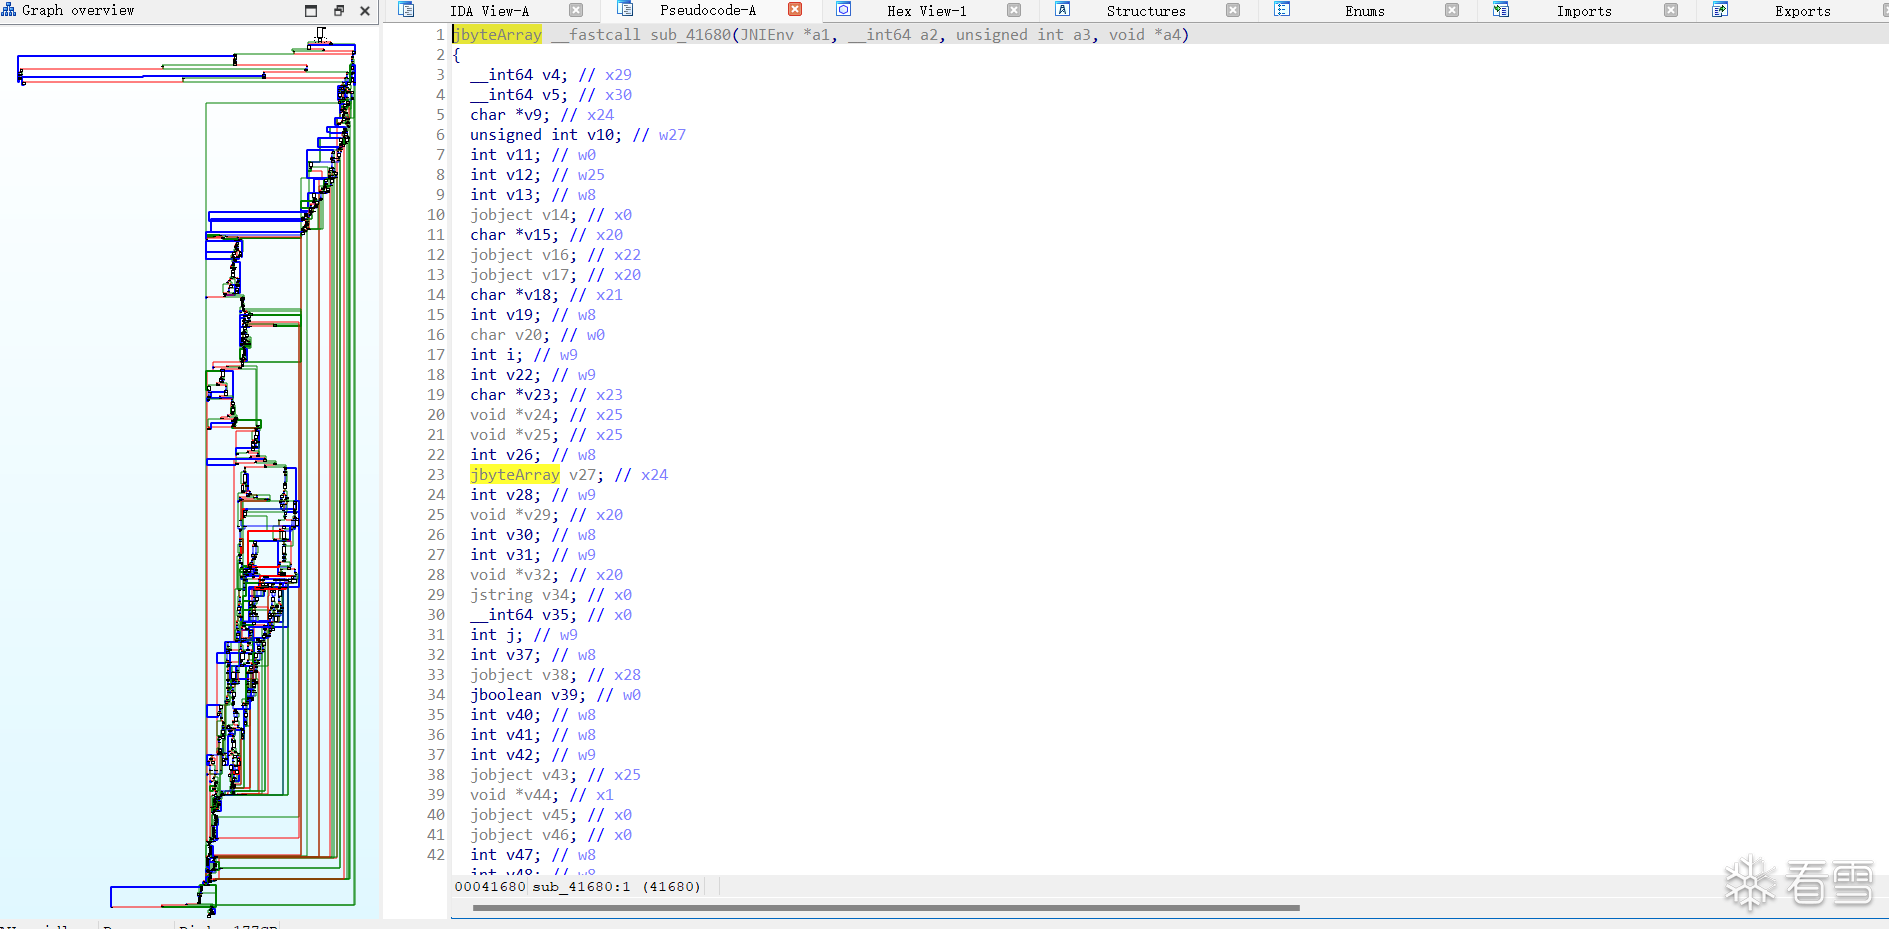This screenshot has width=1889, height=929.
Task: Show the Exports tab
Action: pos(1803,11)
